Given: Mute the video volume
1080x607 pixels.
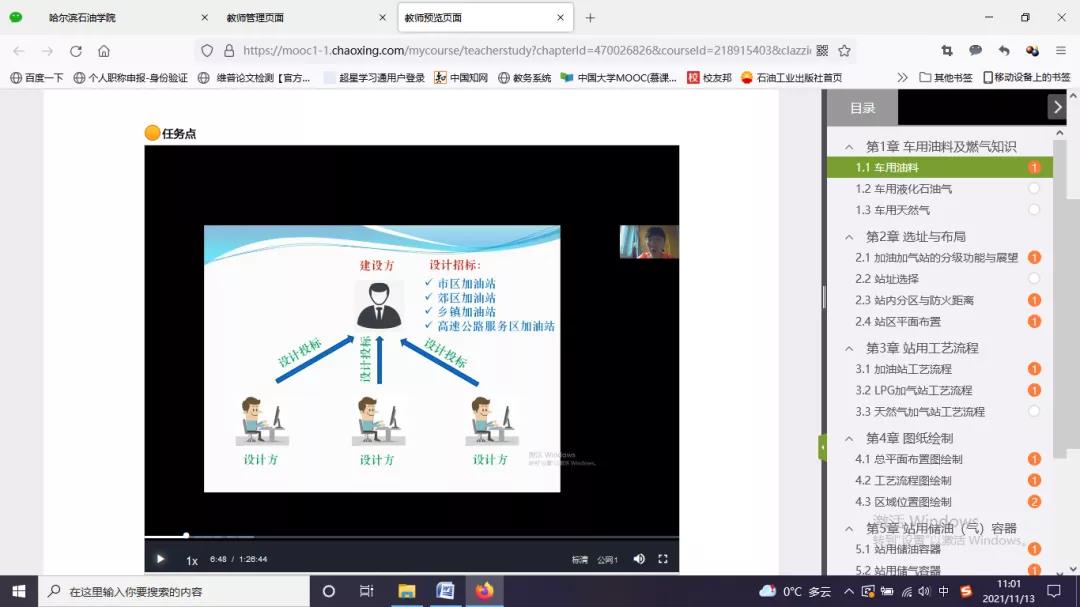Looking at the screenshot, I should [x=639, y=559].
